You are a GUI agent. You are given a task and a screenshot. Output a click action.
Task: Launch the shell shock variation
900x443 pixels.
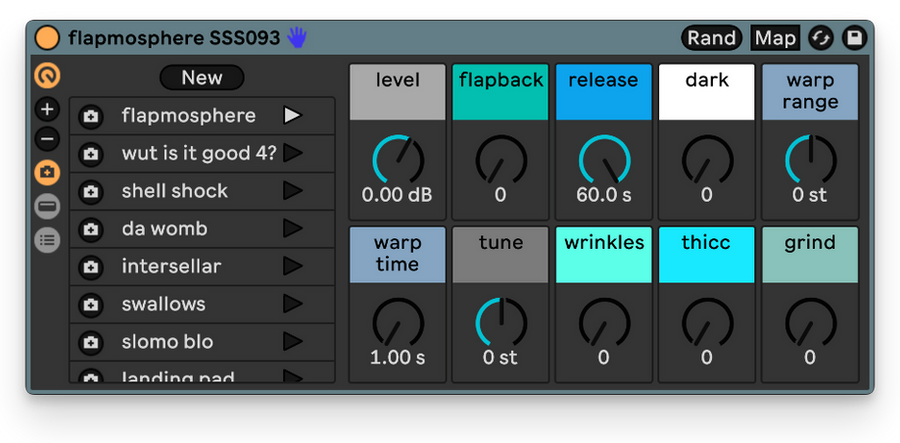[x=293, y=191]
